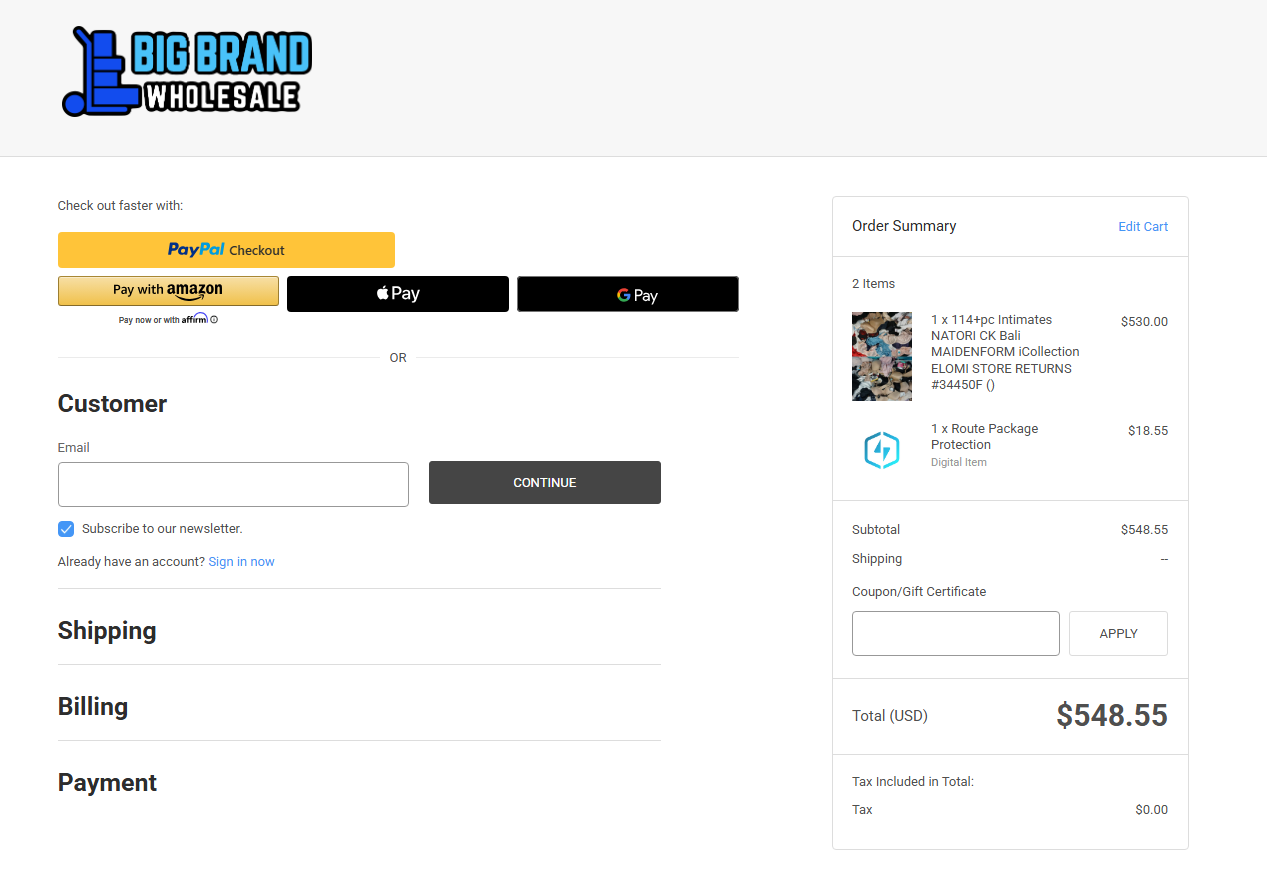The image size is (1267, 889).
Task: Click the Route Package Protection item name
Action: coord(984,436)
